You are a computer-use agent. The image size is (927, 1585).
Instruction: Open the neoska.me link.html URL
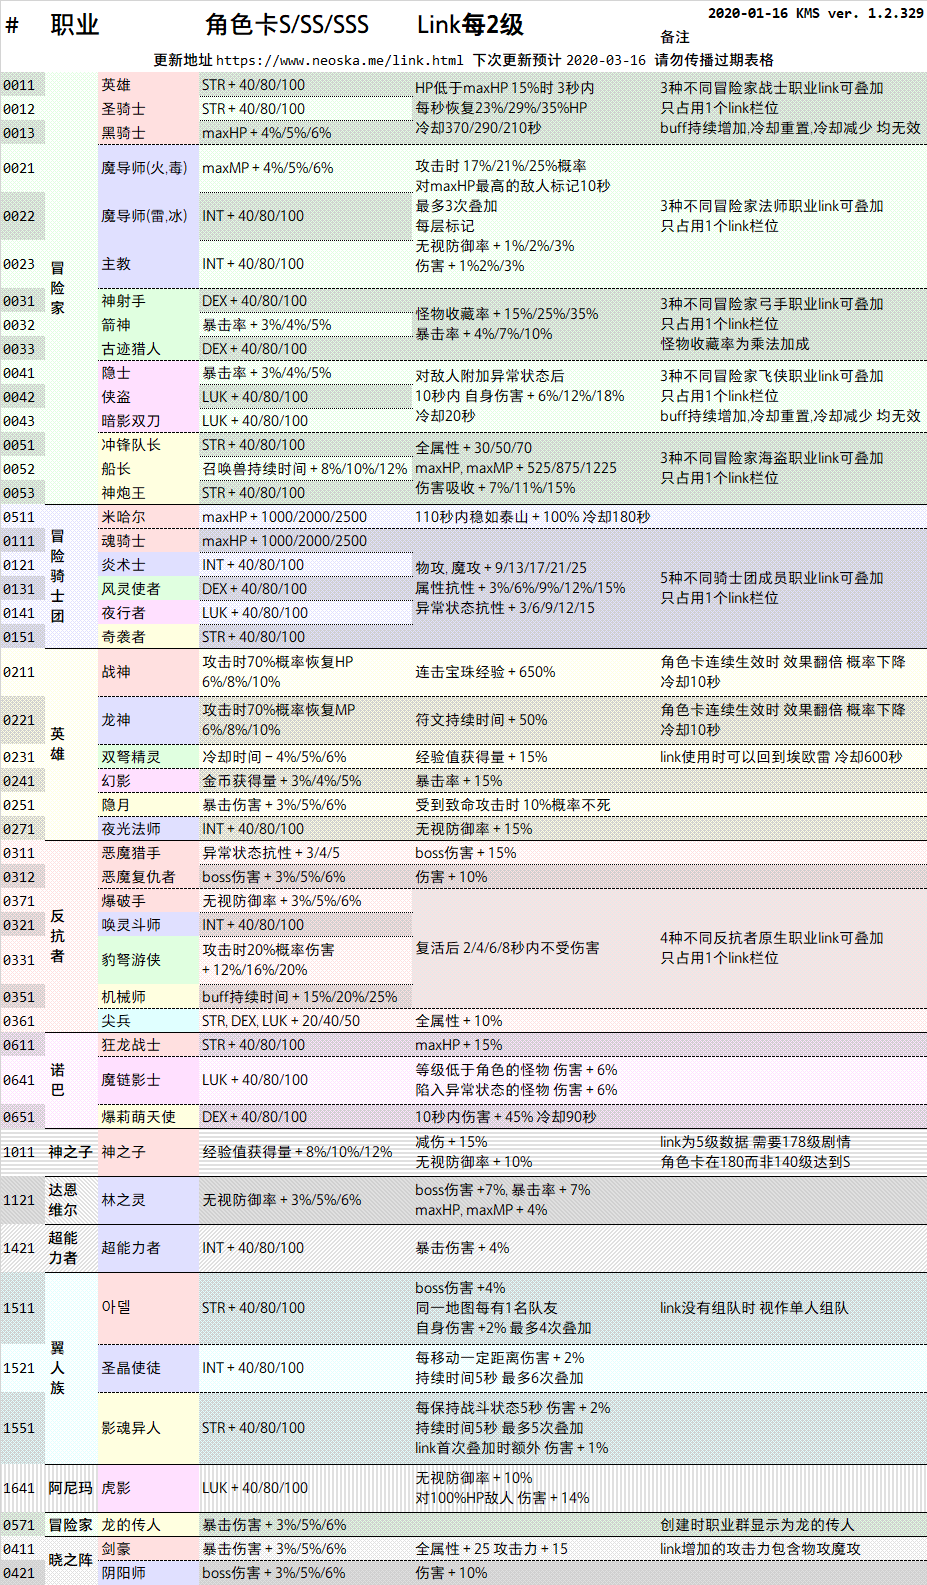pos(339,60)
